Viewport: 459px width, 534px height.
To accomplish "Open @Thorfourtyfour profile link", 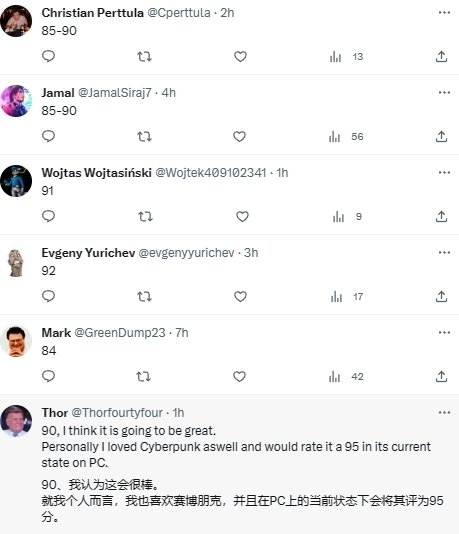I will click(117, 413).
